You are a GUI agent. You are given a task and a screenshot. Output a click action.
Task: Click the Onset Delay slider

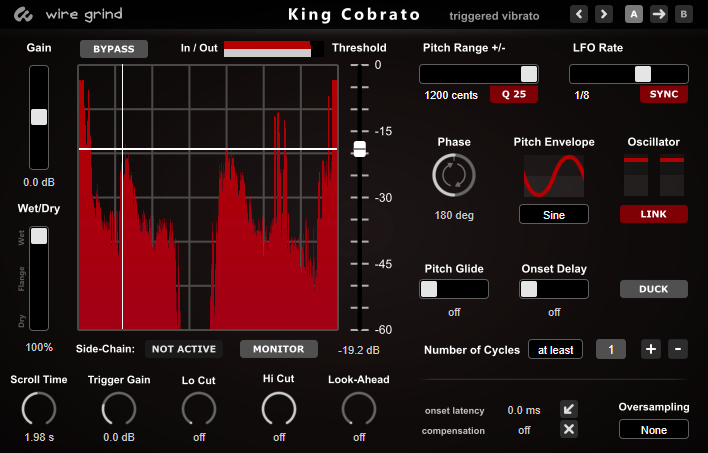[x=554, y=289]
